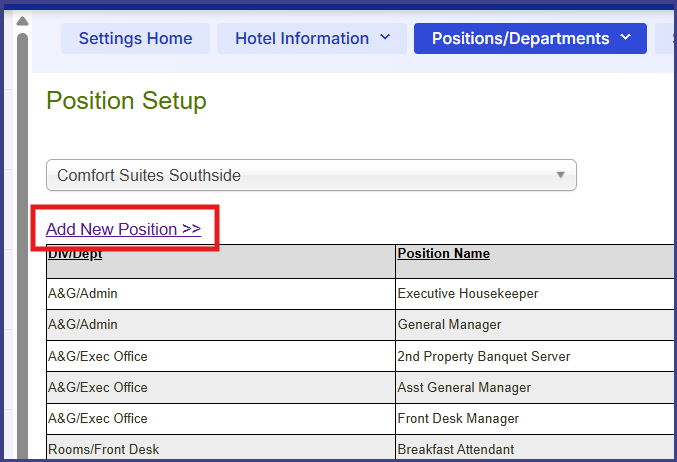Click the scroll up arrow on the scrollbar

22,21
